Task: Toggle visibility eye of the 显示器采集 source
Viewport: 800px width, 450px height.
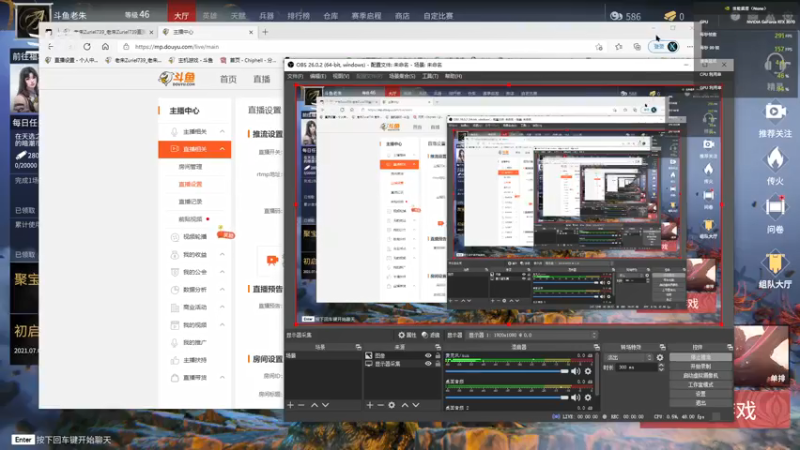Action: coord(428,364)
